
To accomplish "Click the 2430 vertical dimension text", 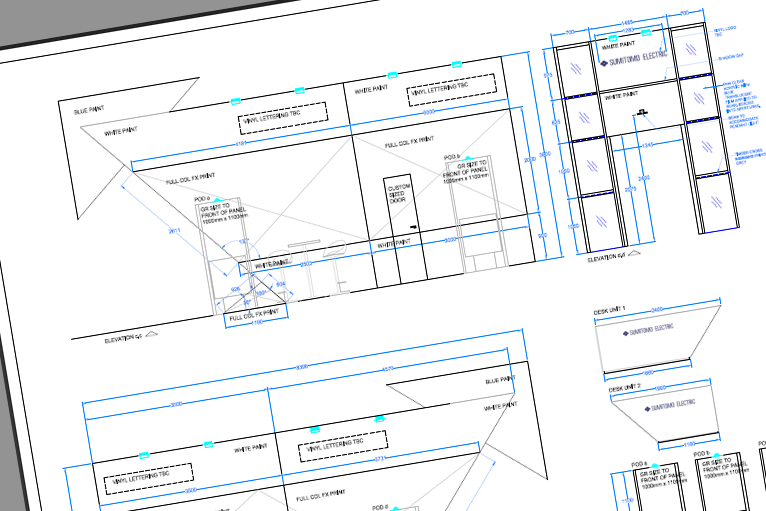I will coord(644,178).
